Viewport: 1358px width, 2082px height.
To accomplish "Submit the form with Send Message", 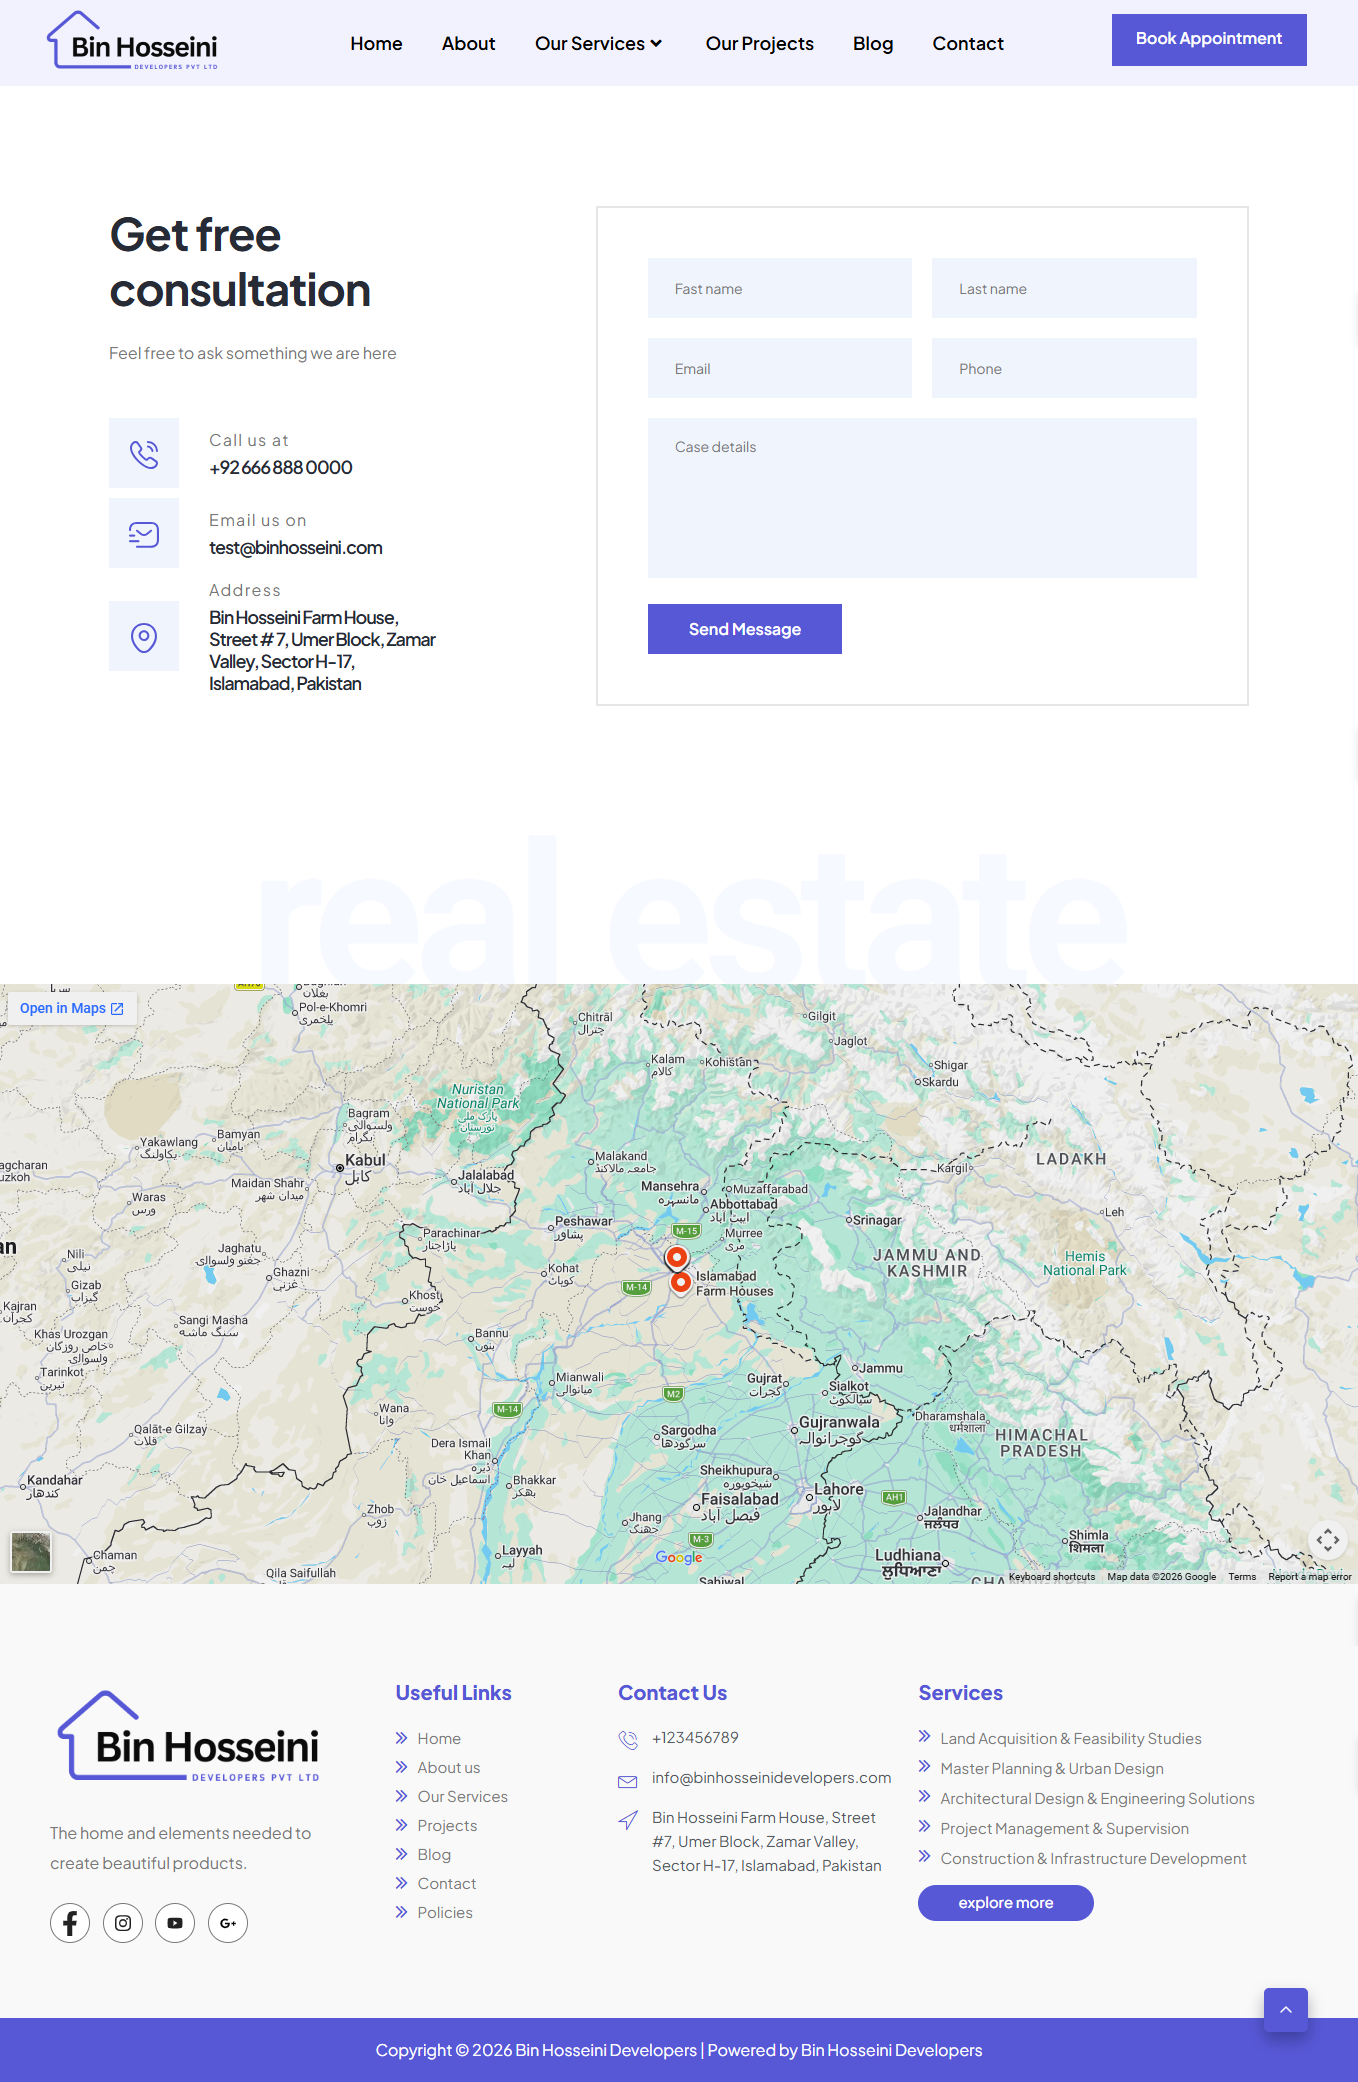I will pyautogui.click(x=744, y=629).
